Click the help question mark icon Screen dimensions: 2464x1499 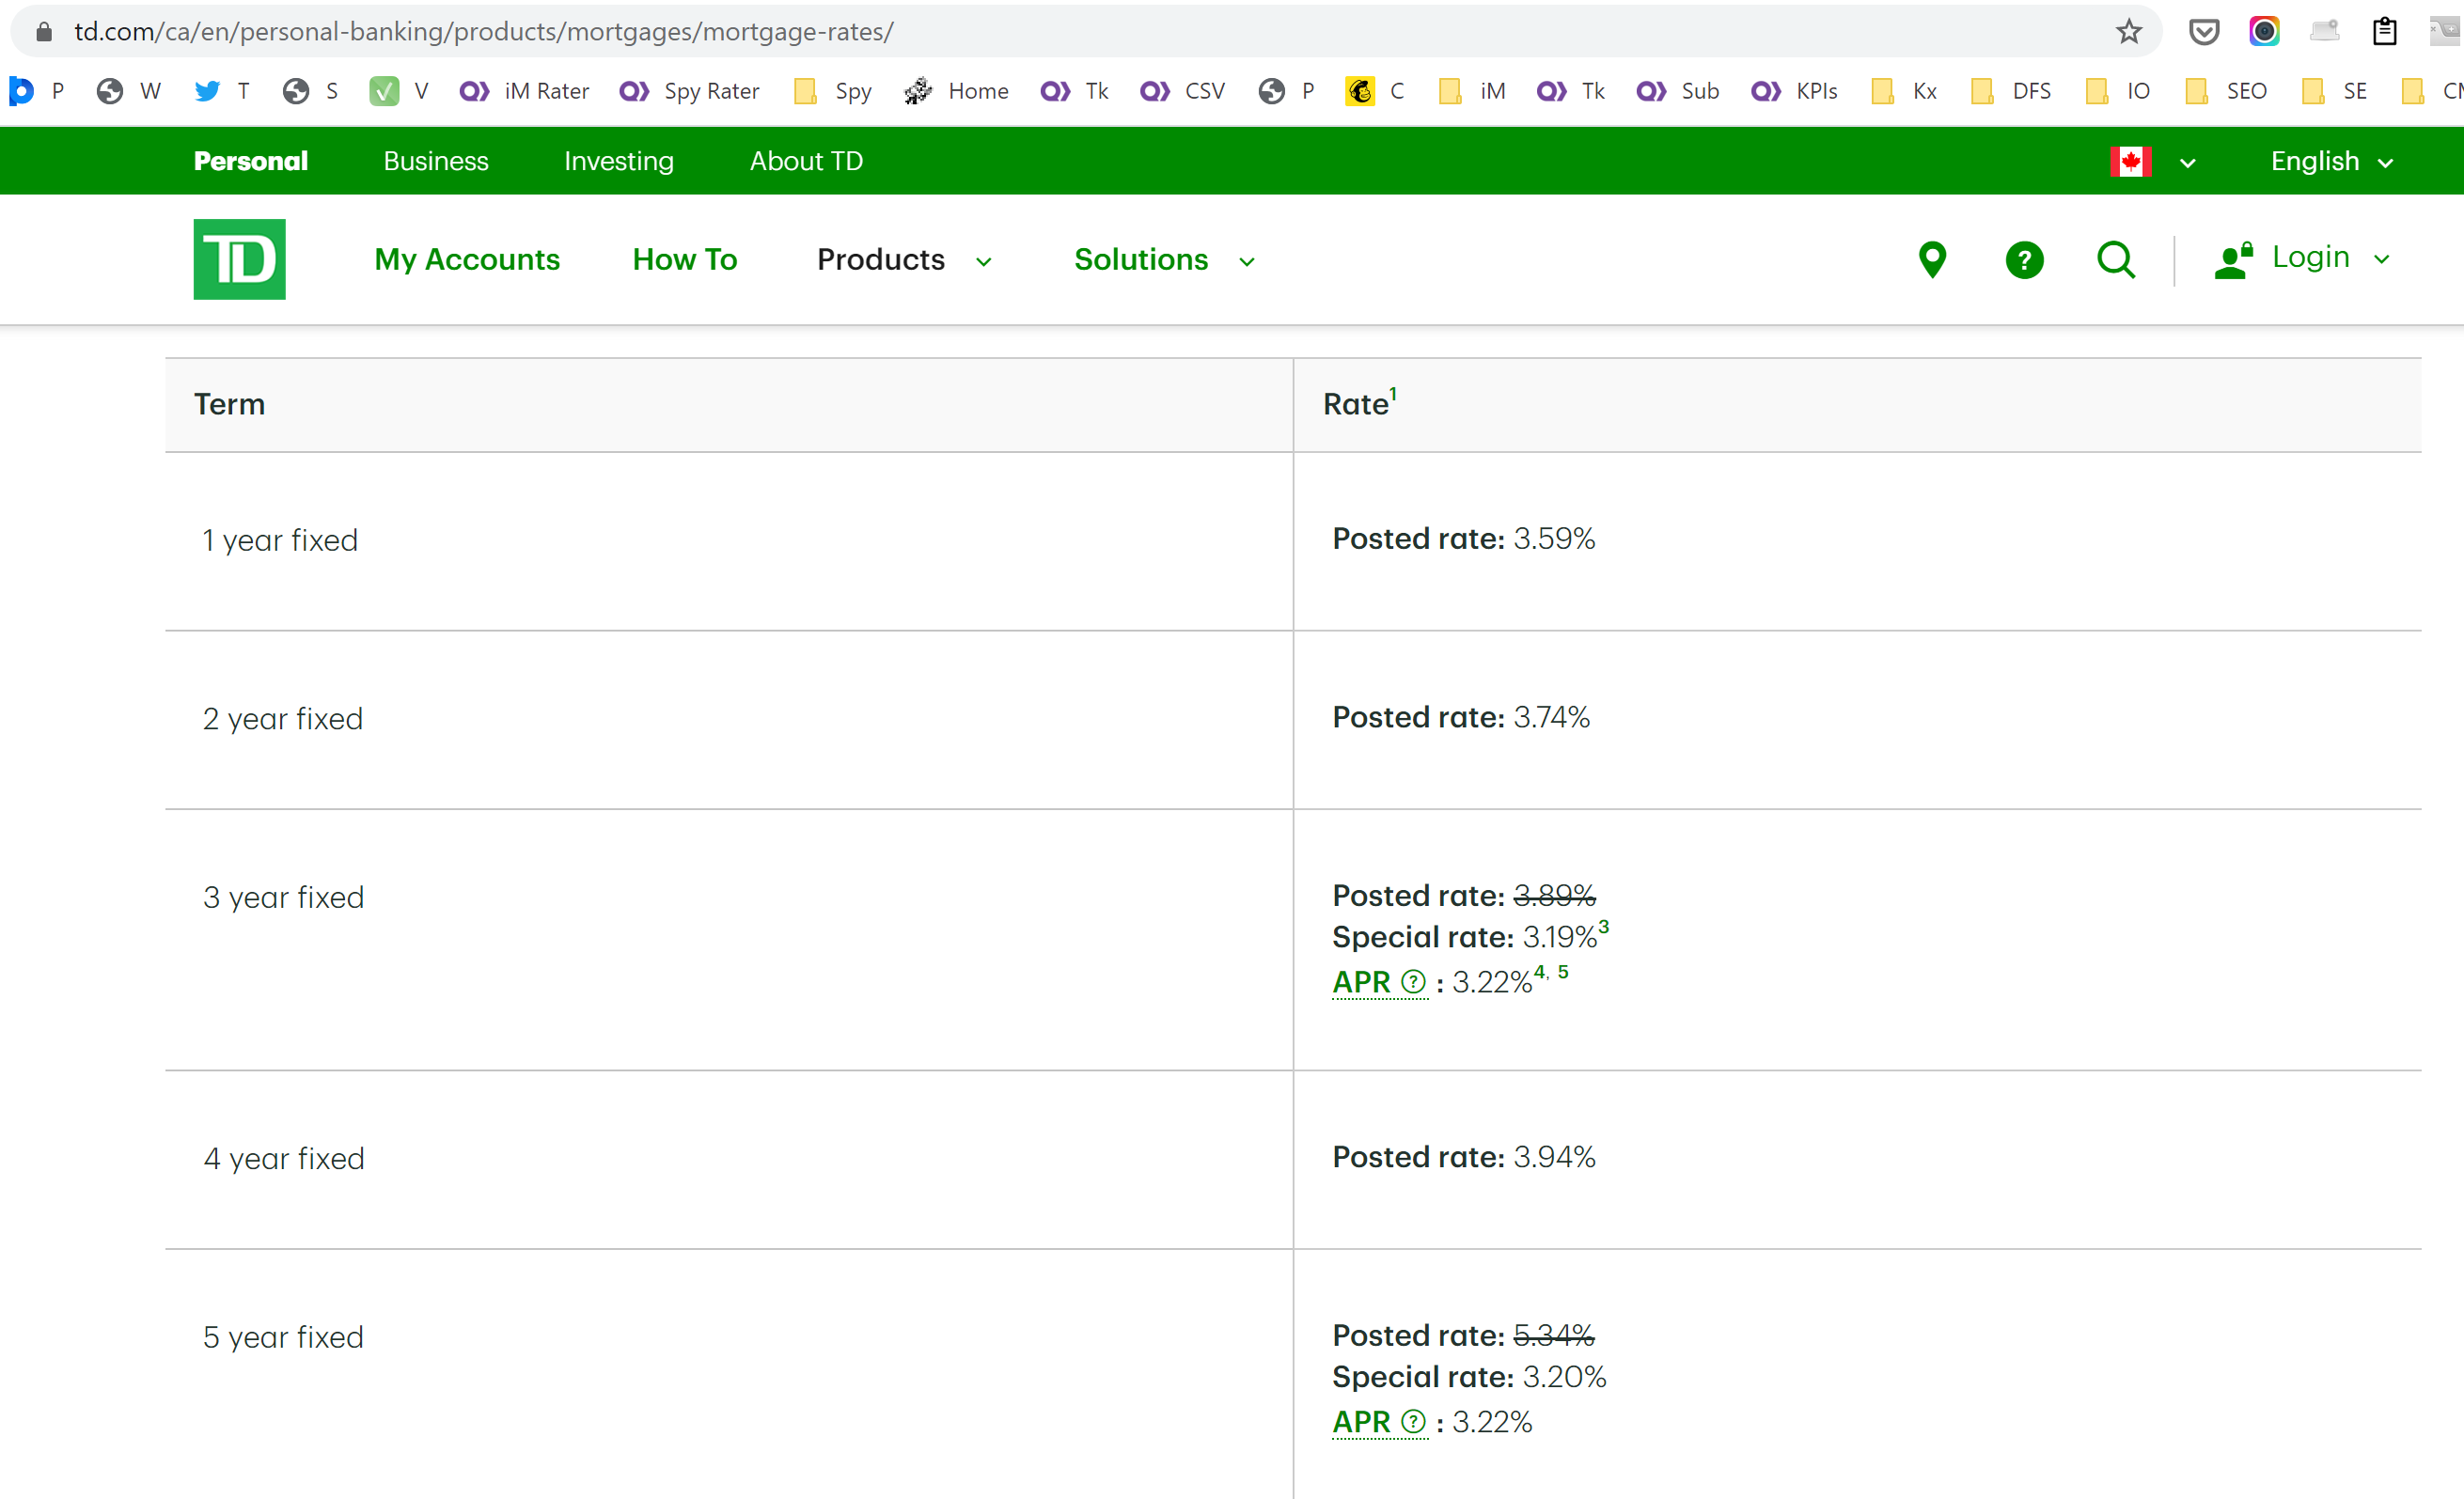[2024, 260]
